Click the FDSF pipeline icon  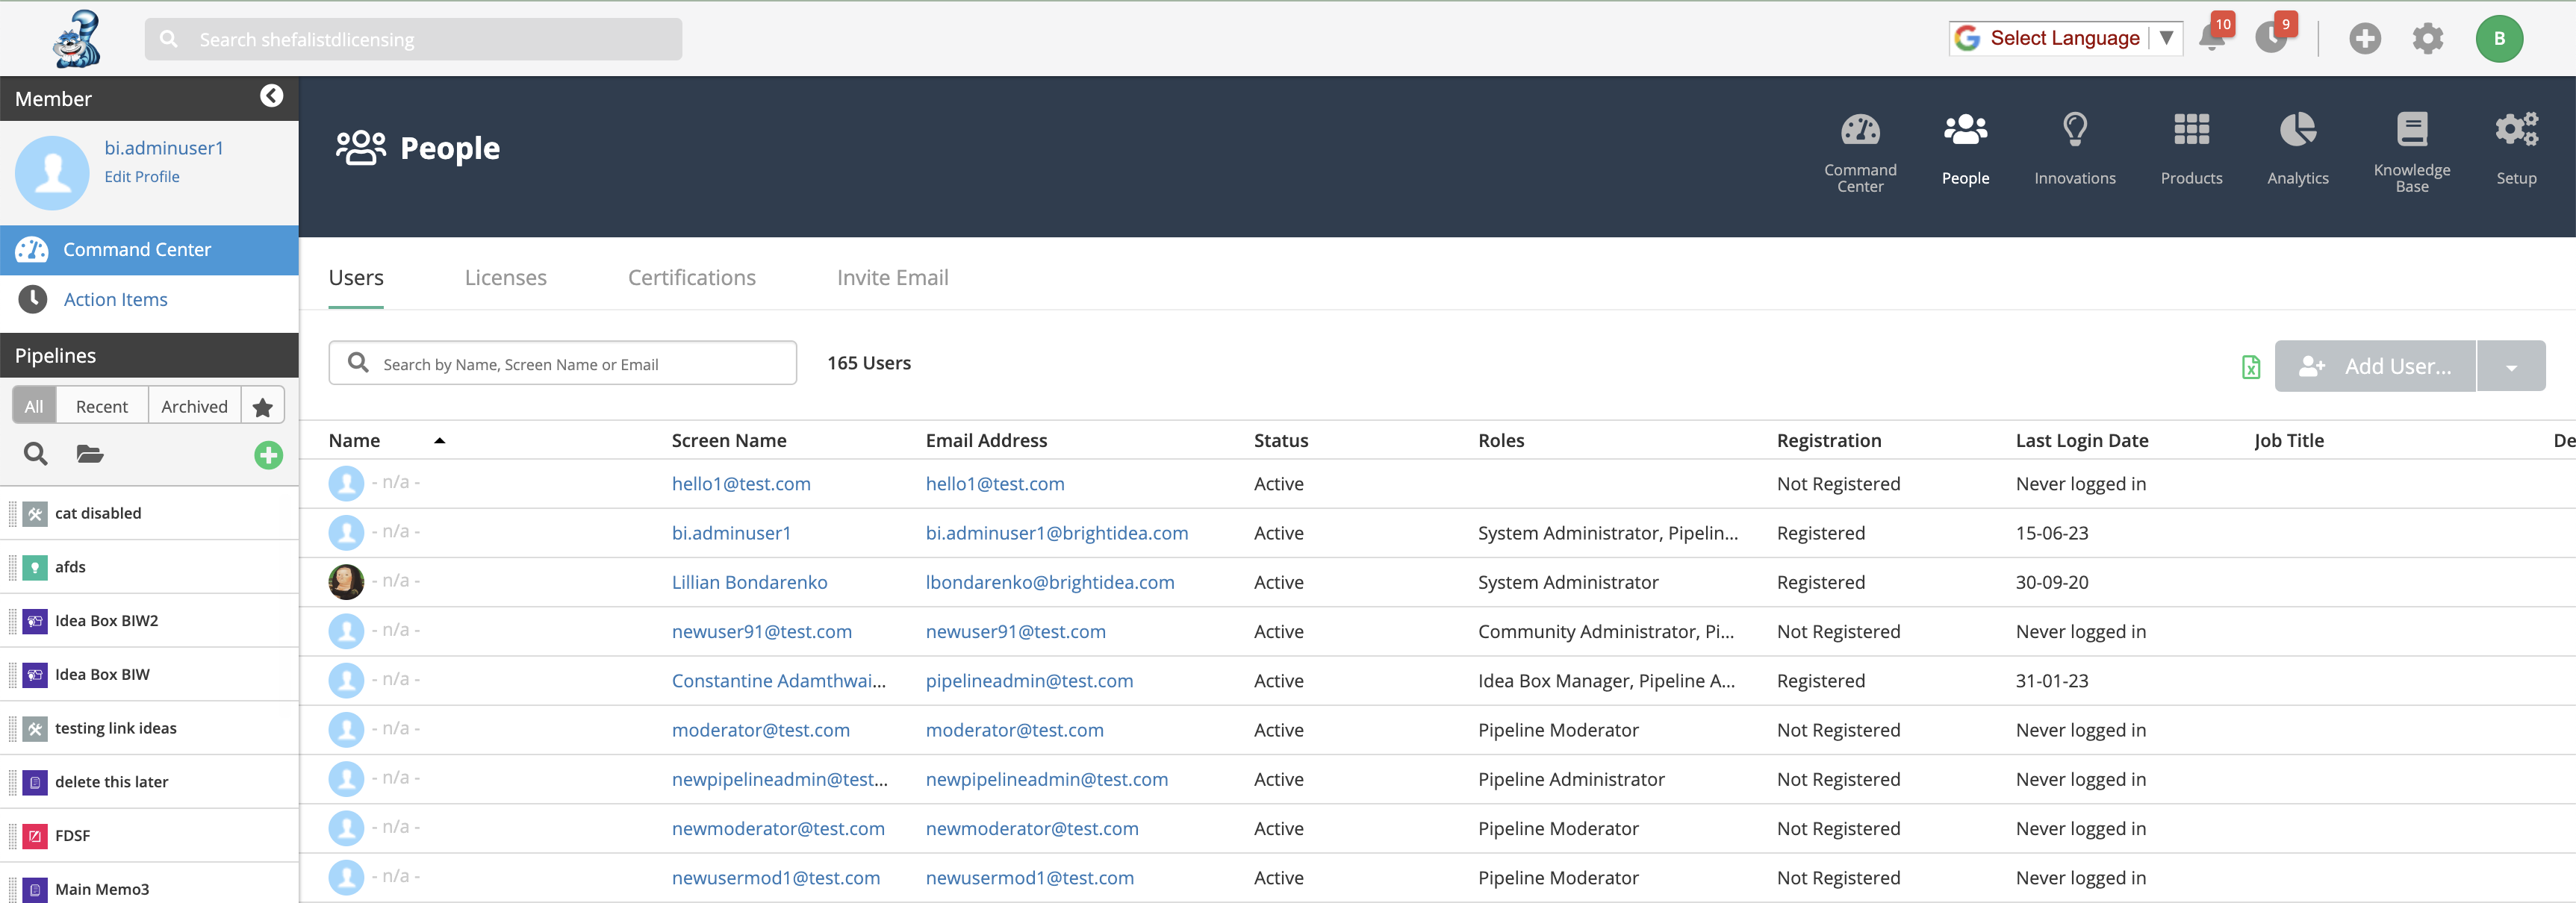[35, 836]
